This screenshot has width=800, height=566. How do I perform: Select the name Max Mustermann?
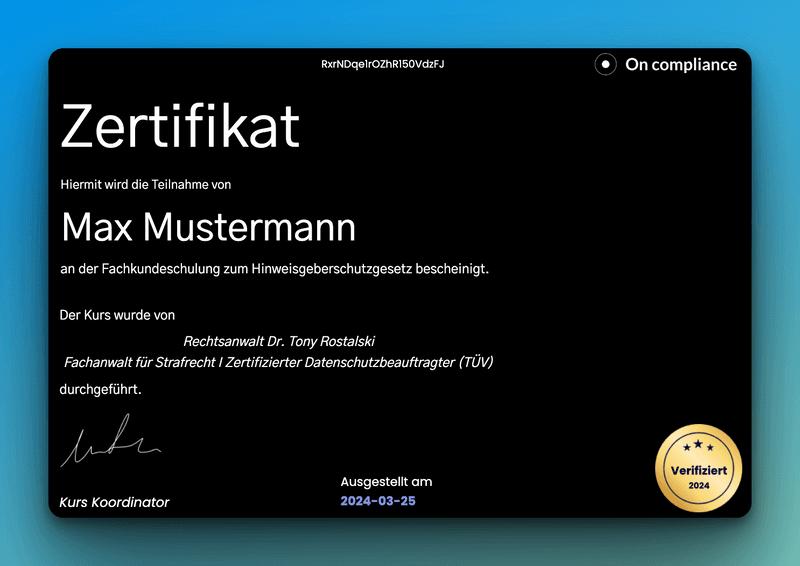[x=208, y=227]
